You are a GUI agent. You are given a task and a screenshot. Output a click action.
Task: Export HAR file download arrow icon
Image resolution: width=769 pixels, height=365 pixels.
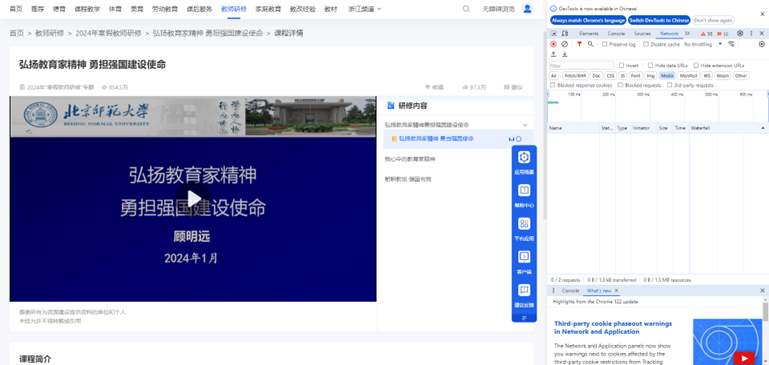click(564, 54)
